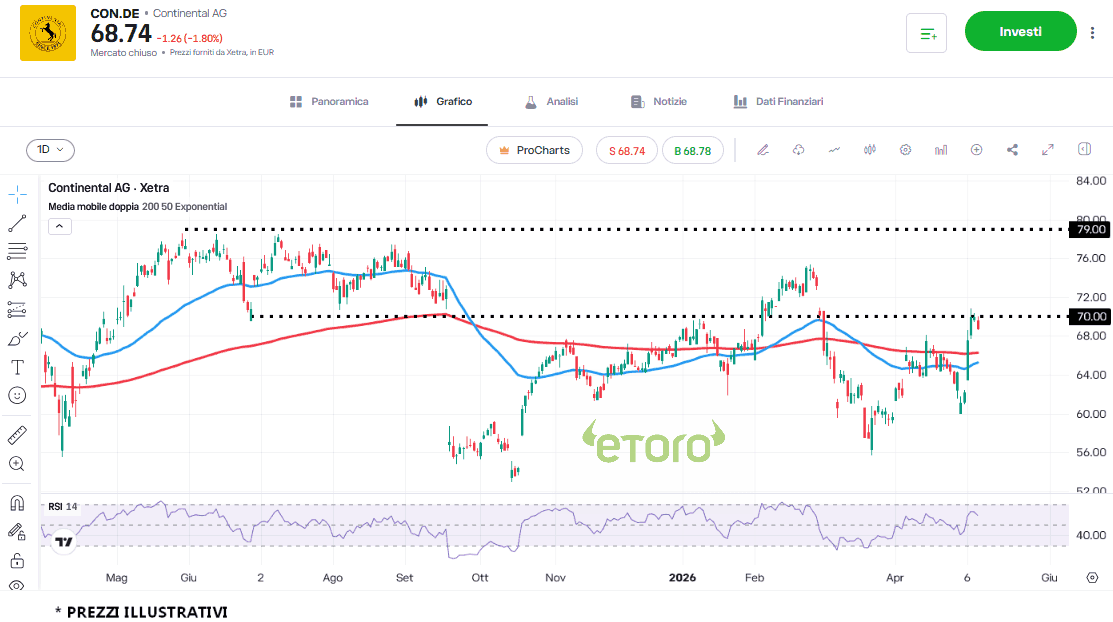Share the chart
Screen dimensions: 1113x622
coord(1012,150)
